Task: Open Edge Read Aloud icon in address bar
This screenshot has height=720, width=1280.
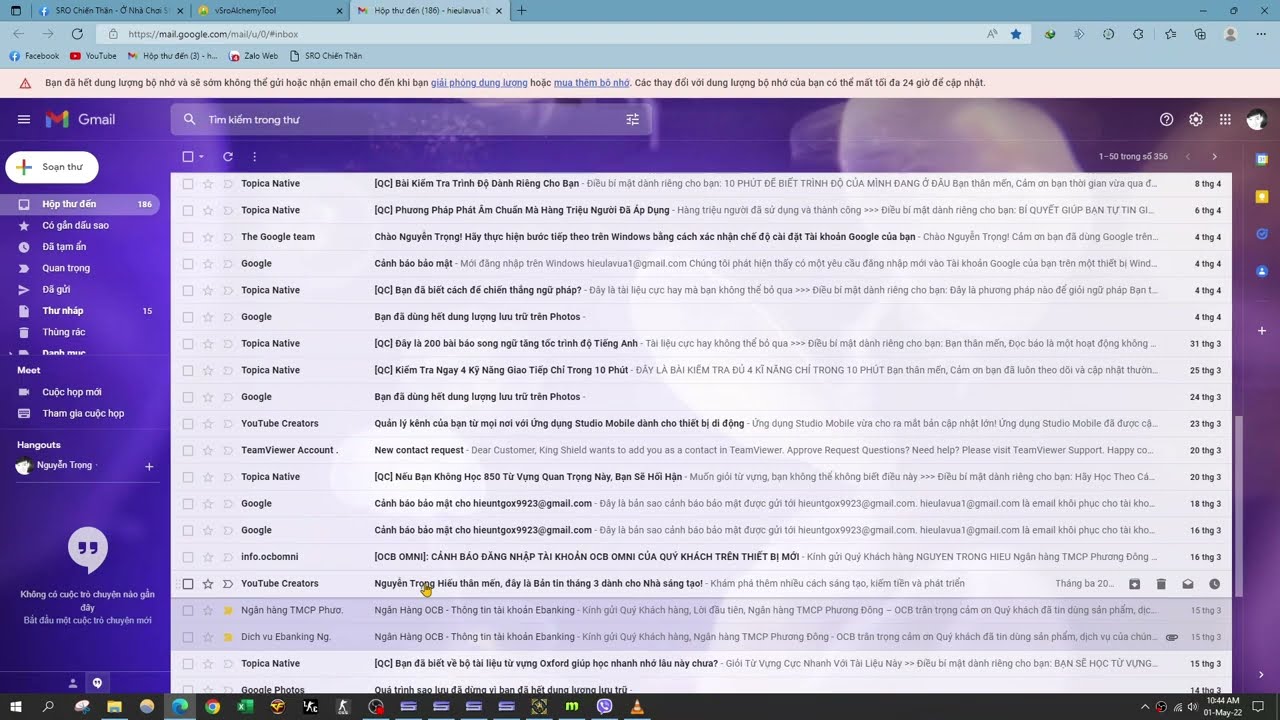Action: click(x=992, y=34)
